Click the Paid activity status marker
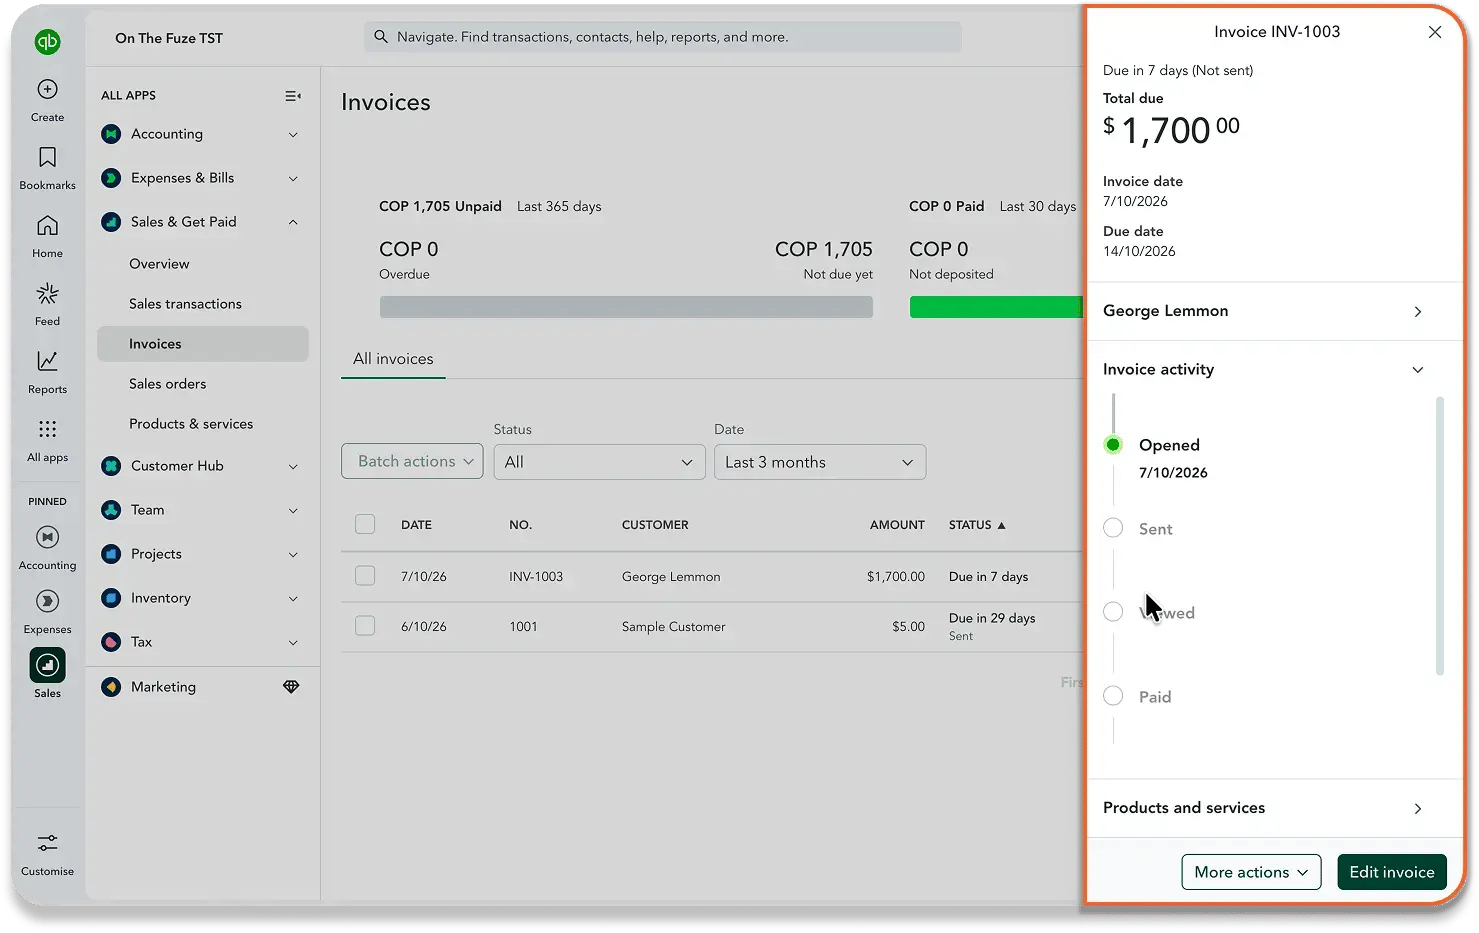This screenshot has width=1479, height=933. coord(1113,696)
